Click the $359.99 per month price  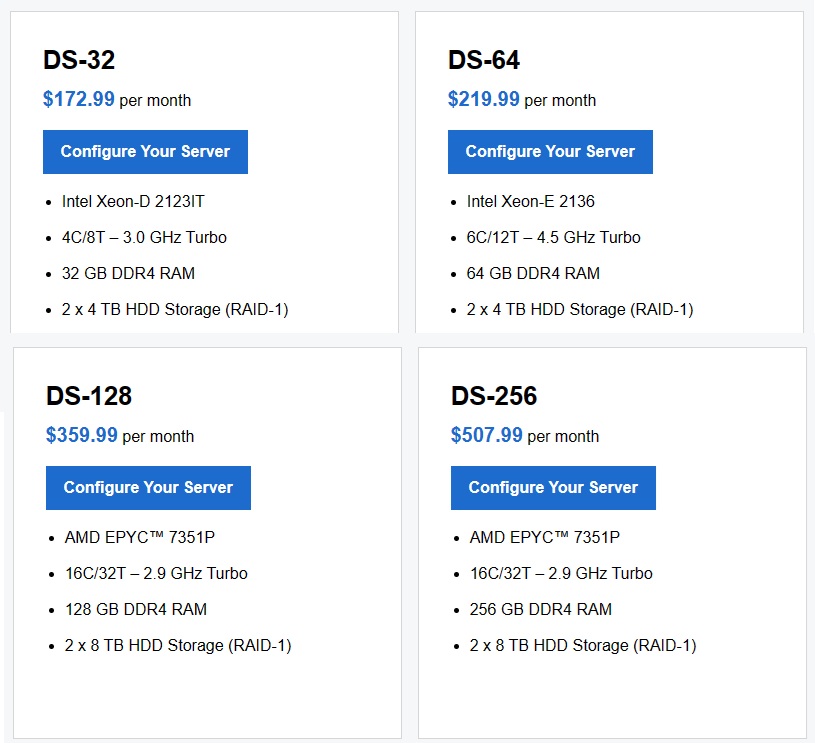point(120,436)
